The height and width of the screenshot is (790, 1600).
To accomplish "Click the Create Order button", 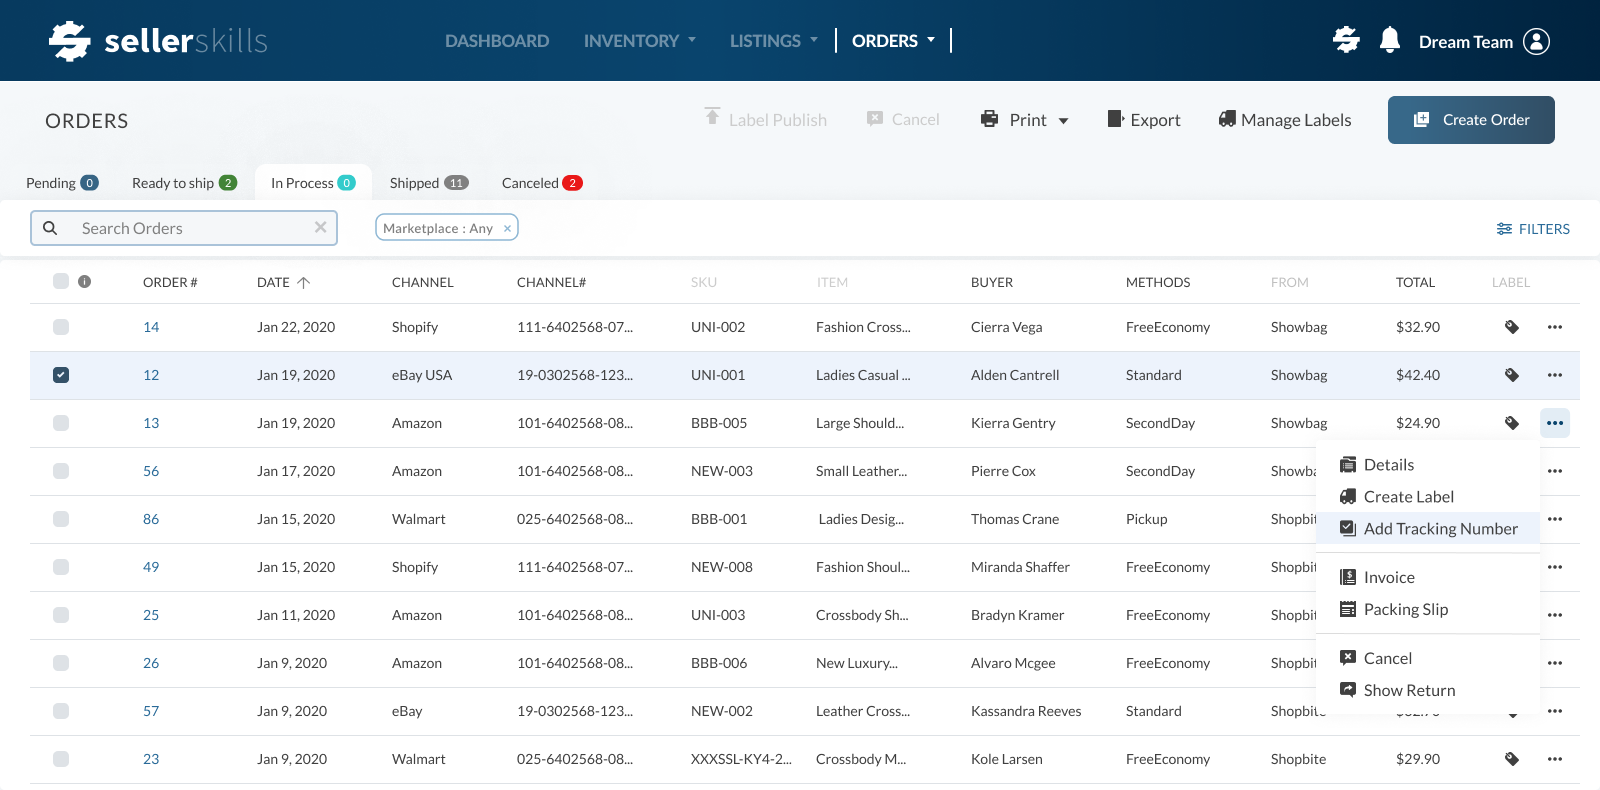I will (x=1470, y=120).
